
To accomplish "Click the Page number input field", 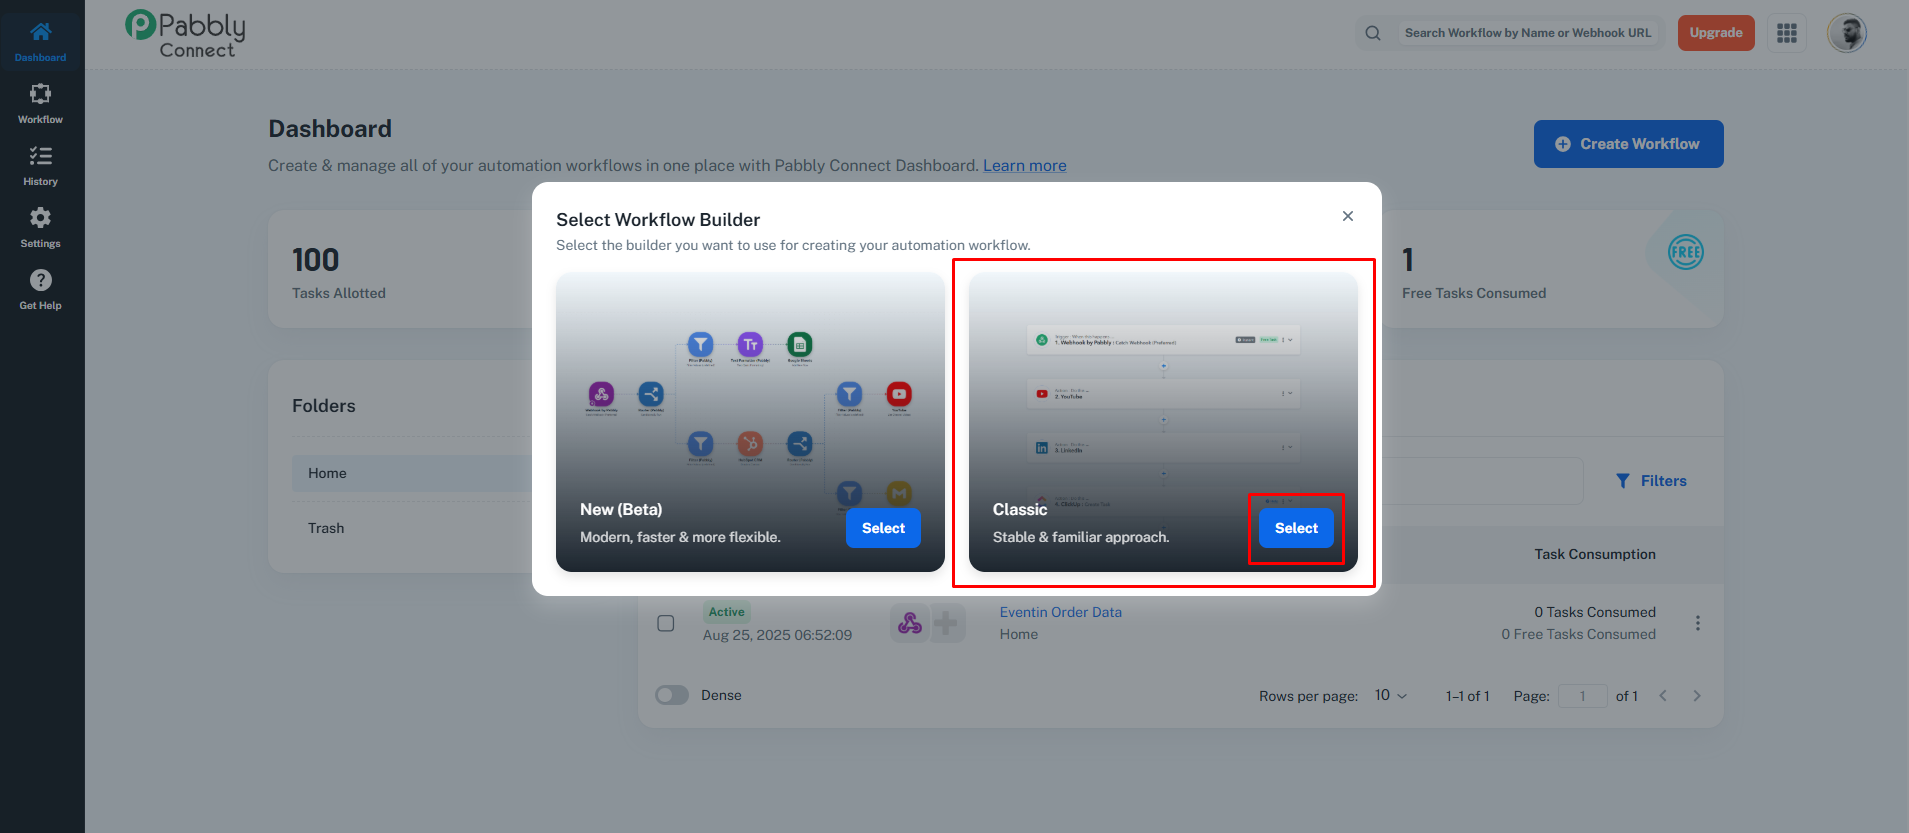I will [1582, 696].
